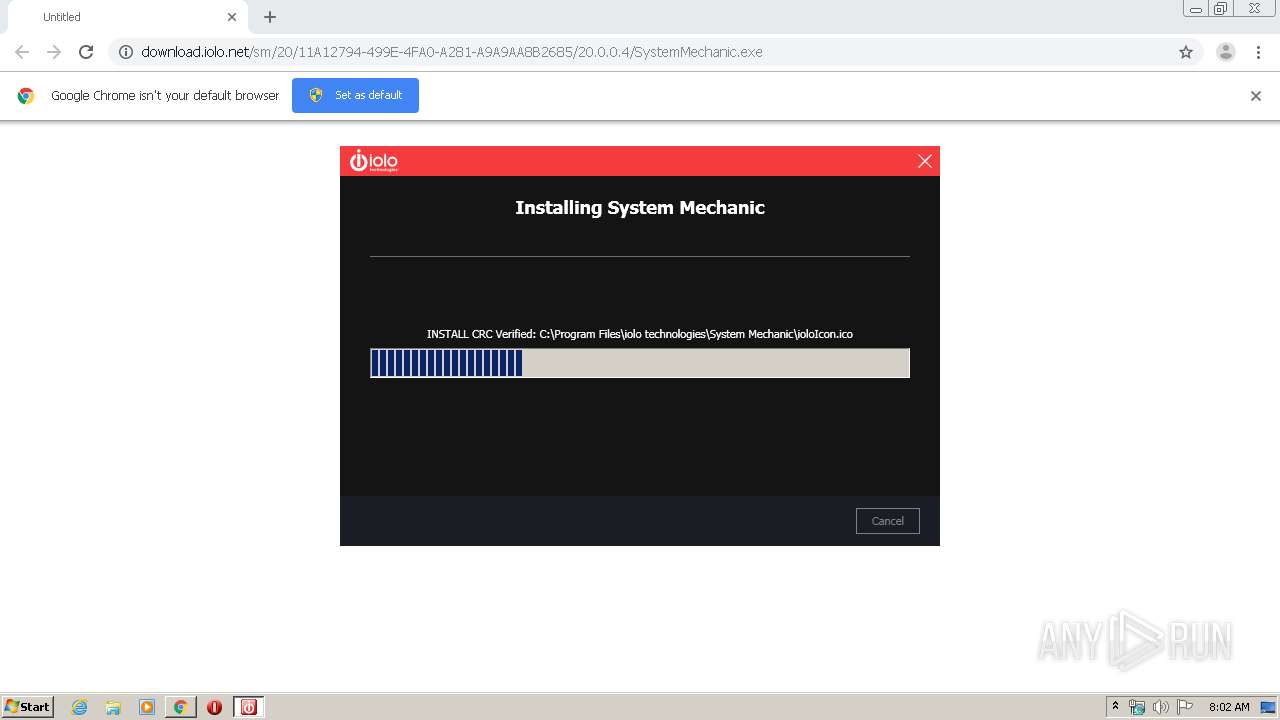Close the iolo installer dialog

tap(925, 161)
